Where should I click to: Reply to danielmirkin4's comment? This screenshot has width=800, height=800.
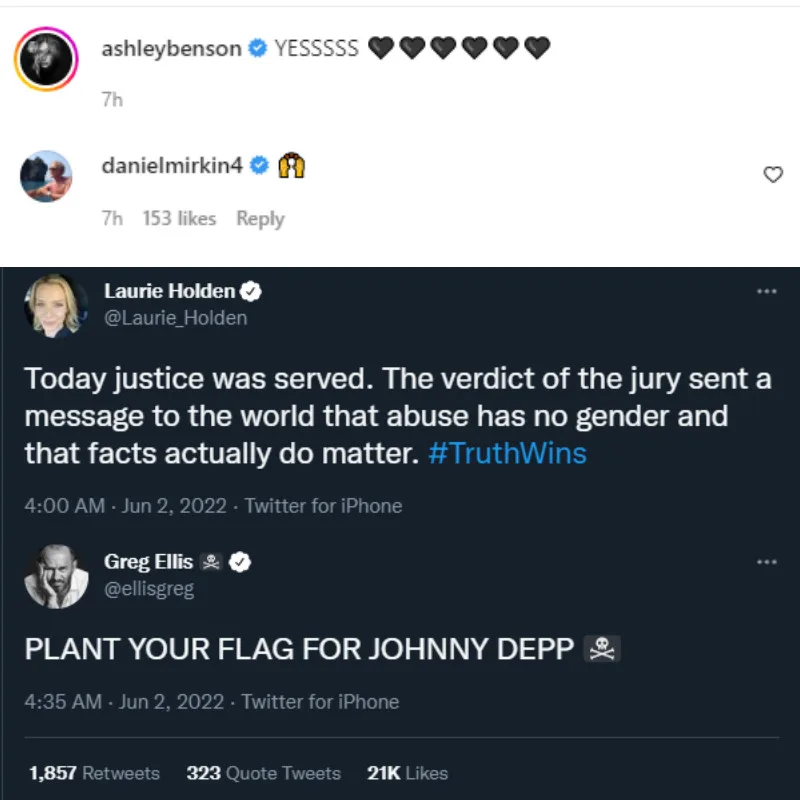pos(260,218)
